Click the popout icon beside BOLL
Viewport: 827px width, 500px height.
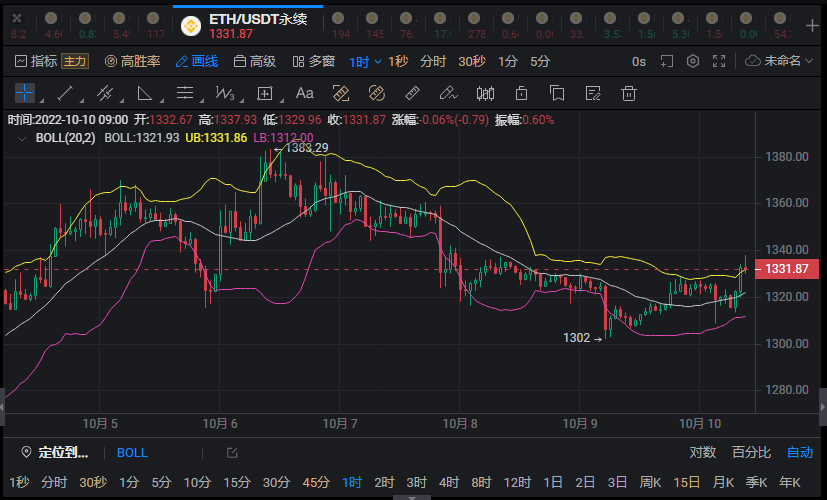click(x=232, y=453)
